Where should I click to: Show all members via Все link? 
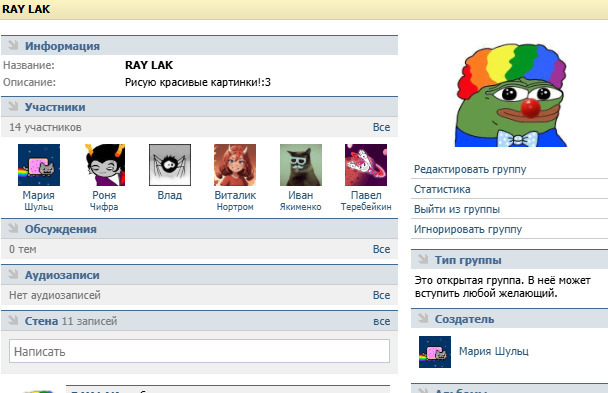tap(381, 127)
